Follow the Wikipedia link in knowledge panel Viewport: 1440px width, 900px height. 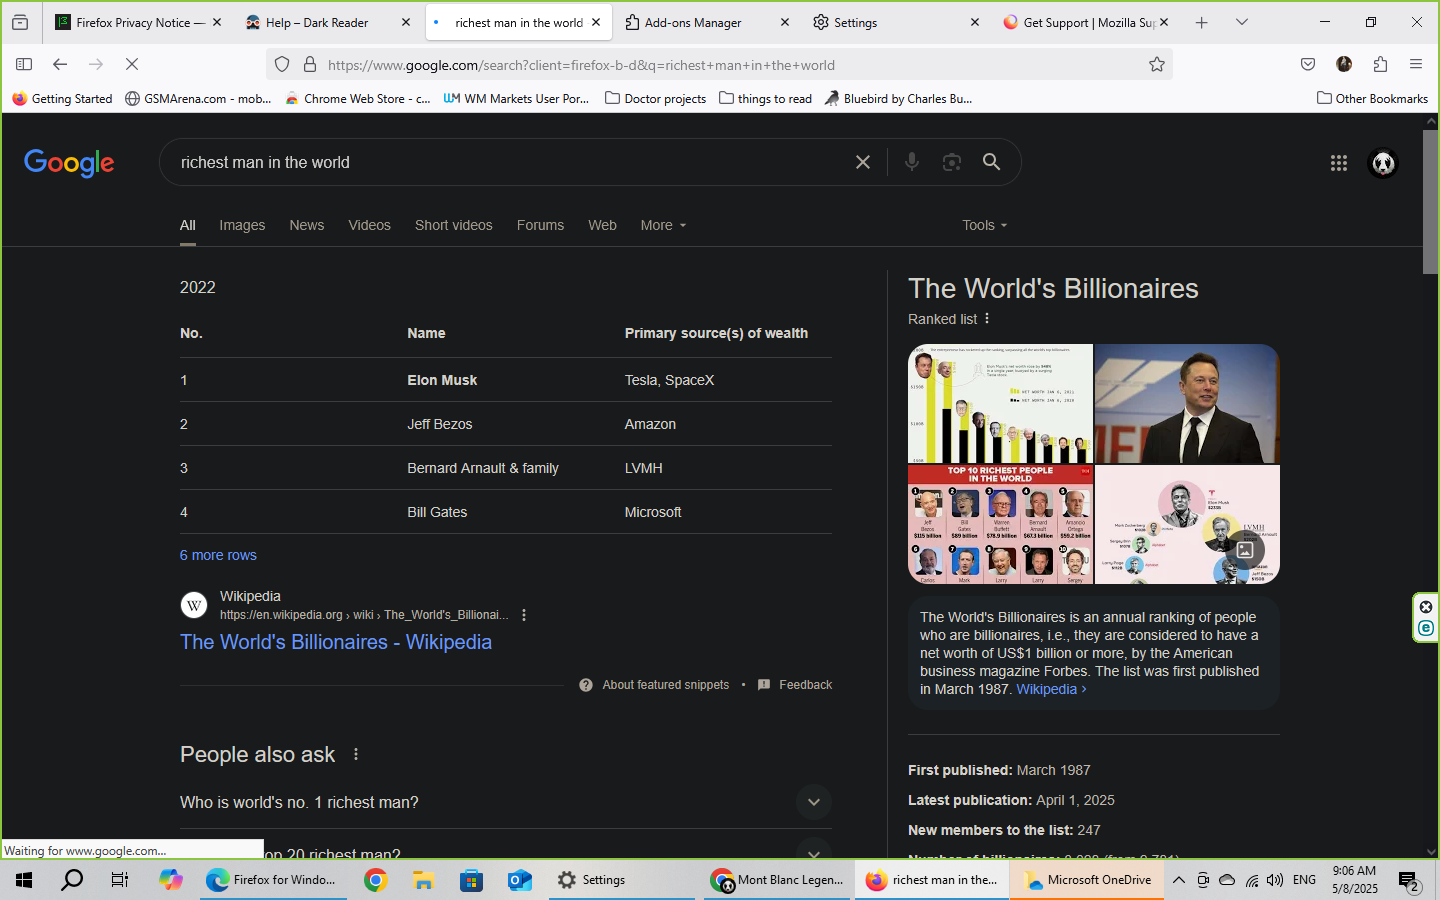[1051, 689]
